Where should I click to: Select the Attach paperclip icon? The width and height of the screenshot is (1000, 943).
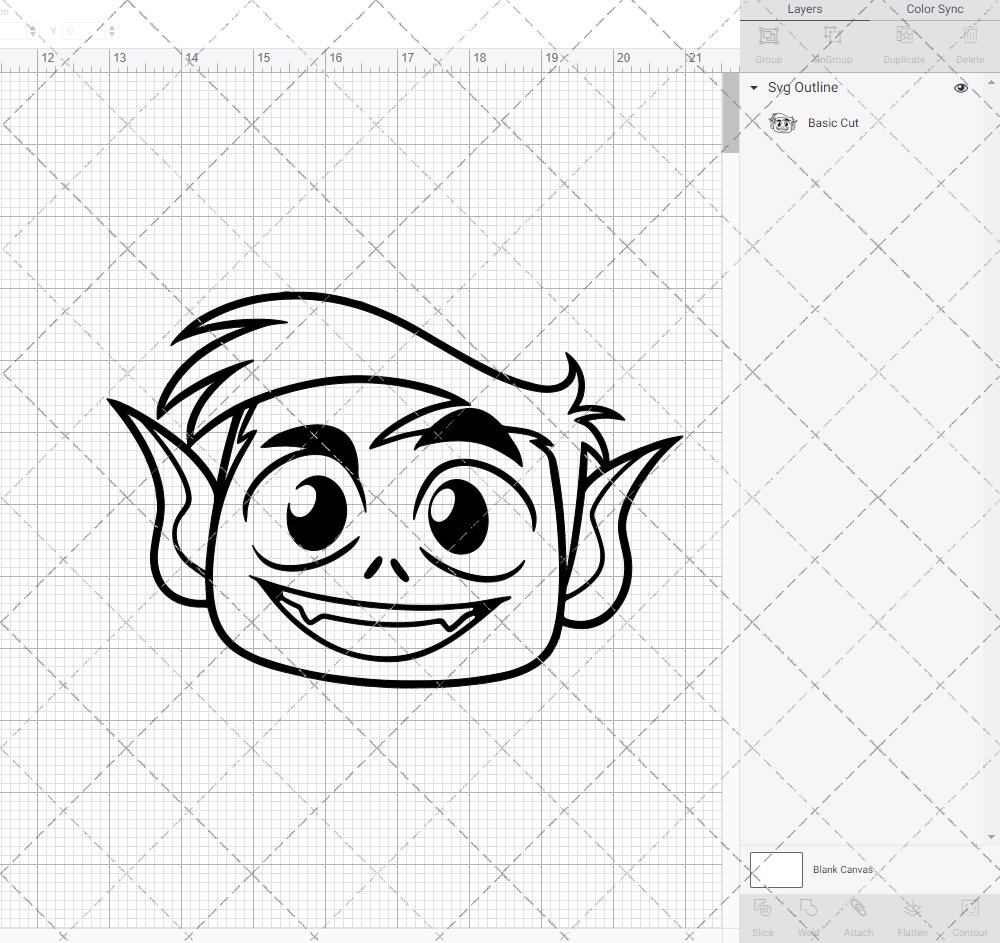tap(858, 912)
